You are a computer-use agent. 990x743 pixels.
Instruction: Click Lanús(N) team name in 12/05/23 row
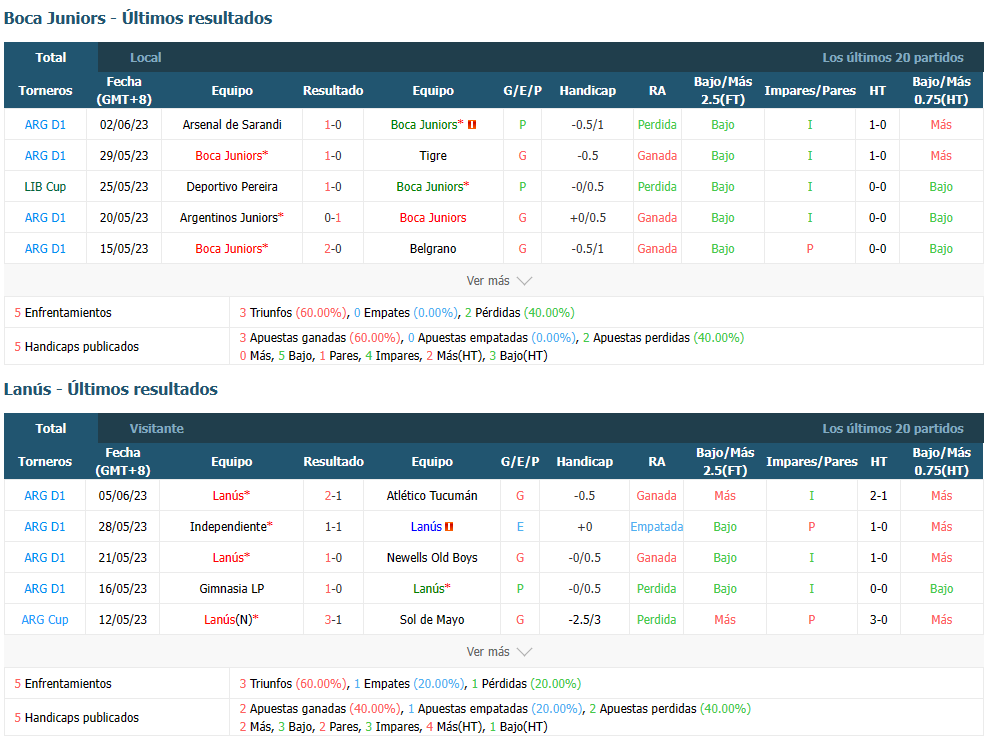coord(229,620)
